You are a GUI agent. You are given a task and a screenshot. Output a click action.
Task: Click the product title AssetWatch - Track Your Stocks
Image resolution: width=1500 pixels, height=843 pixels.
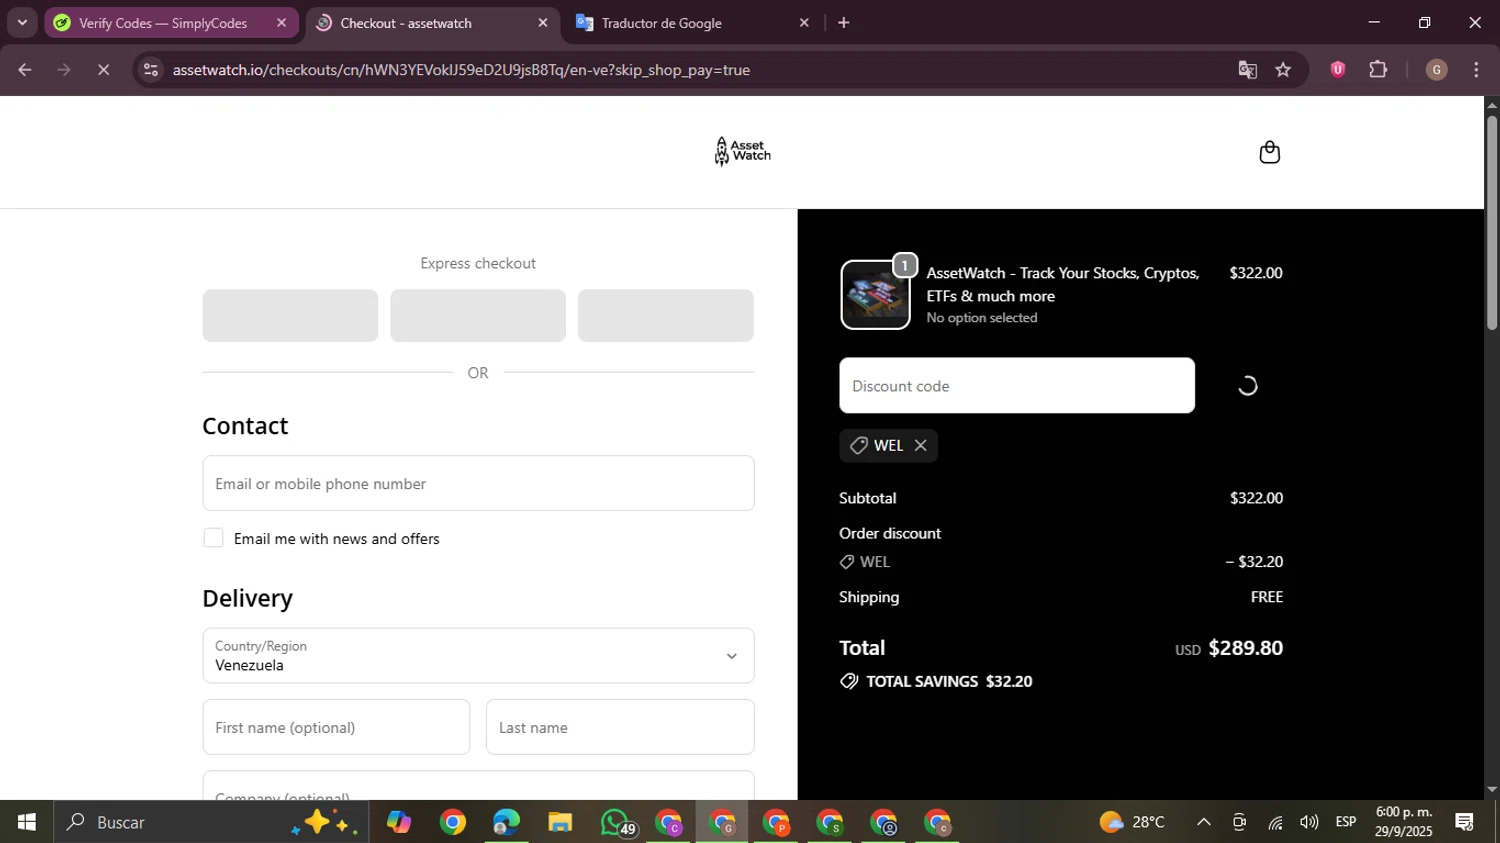coord(1062,285)
